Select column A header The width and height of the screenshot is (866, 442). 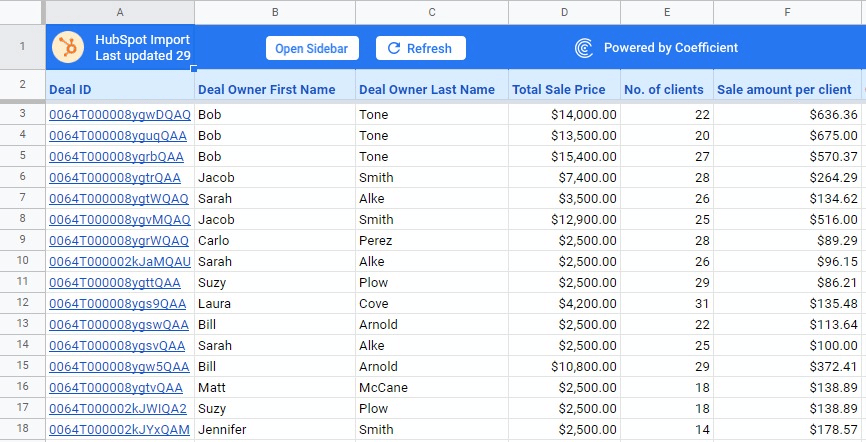pos(120,12)
